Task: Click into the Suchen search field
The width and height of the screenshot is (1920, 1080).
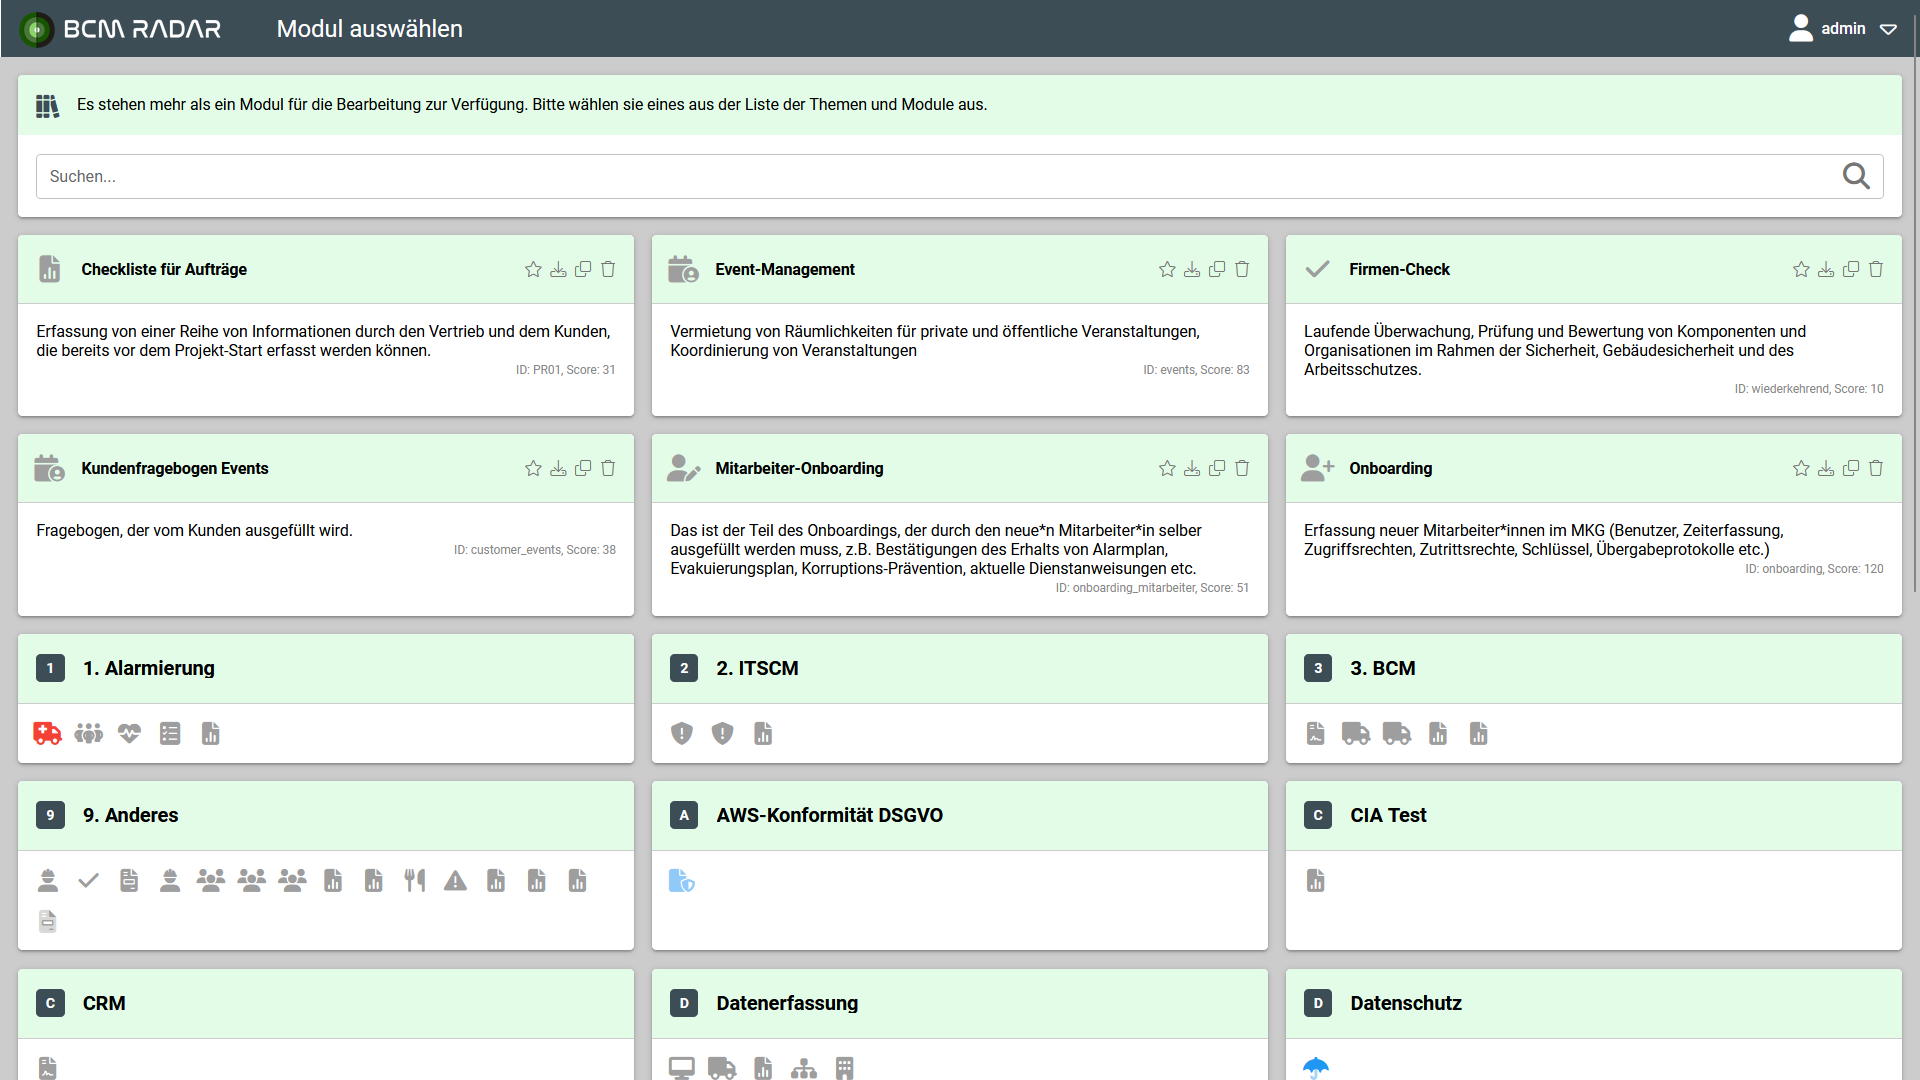Action: [900, 177]
